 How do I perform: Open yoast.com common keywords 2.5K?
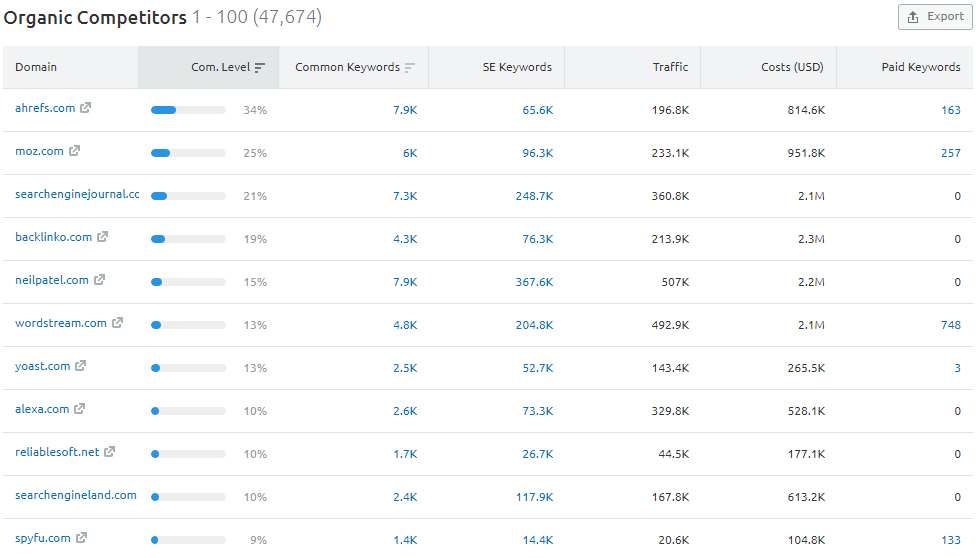point(405,367)
